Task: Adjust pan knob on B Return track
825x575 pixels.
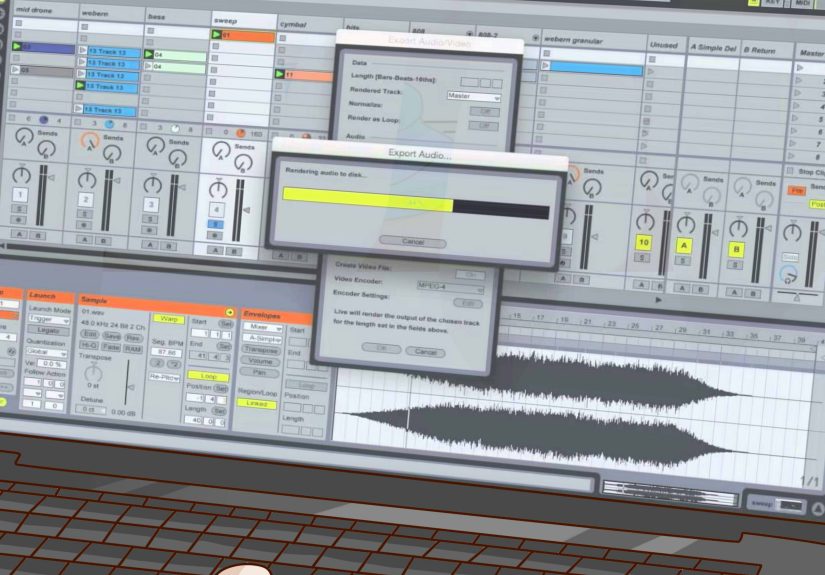Action: pyautogui.click(x=738, y=228)
